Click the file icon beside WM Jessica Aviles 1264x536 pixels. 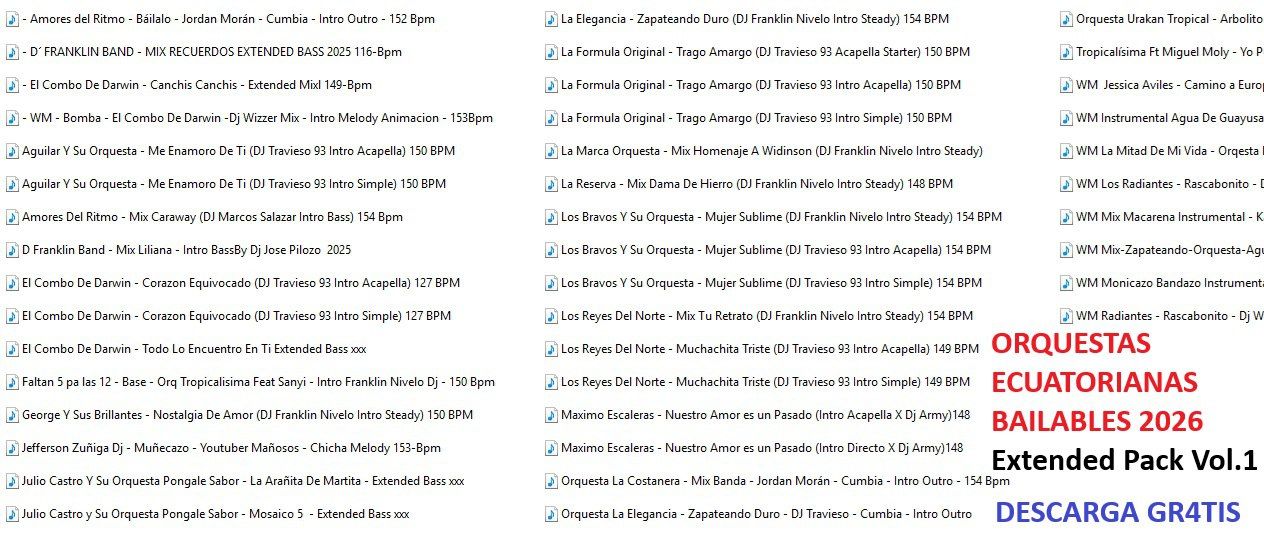pos(1066,85)
